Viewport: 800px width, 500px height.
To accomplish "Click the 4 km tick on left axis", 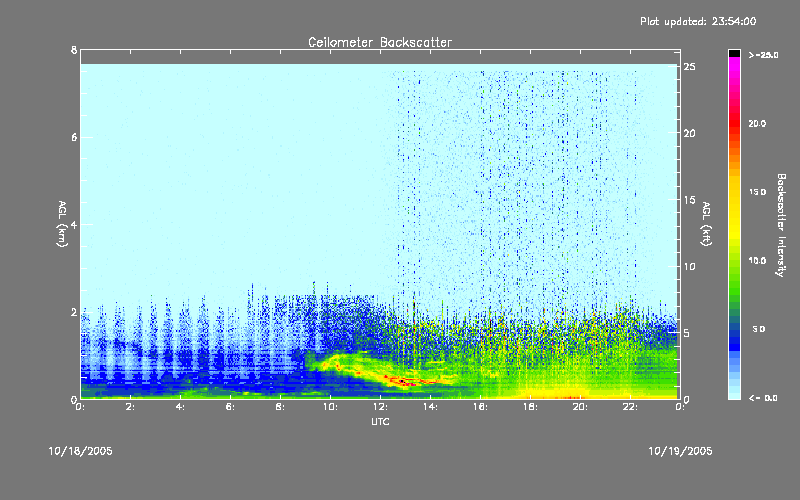I will 74,224.
